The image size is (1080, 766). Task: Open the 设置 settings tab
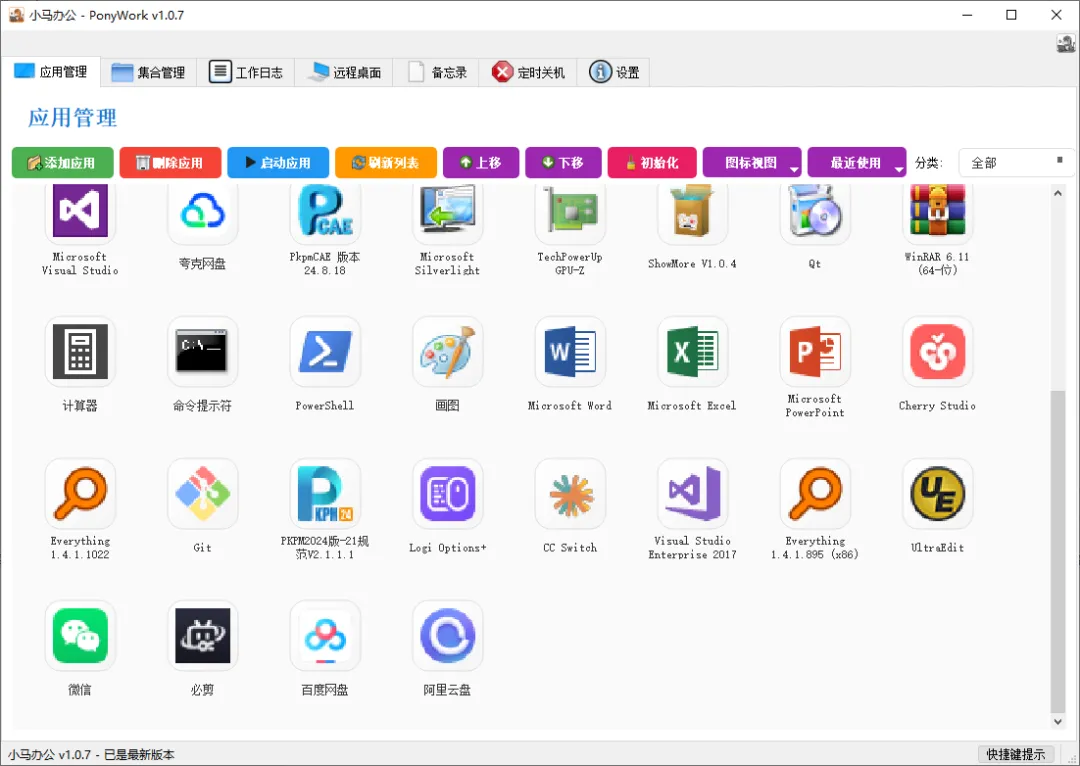click(614, 72)
